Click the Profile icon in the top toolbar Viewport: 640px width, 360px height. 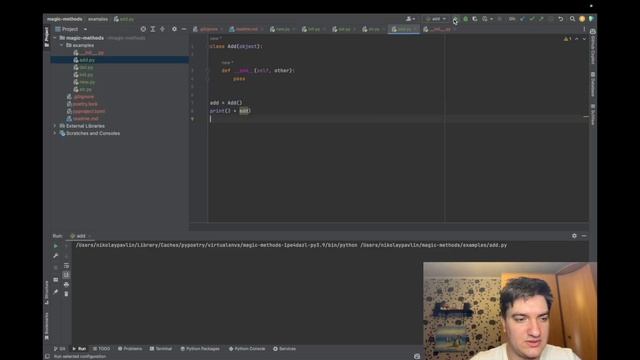click(x=484, y=19)
